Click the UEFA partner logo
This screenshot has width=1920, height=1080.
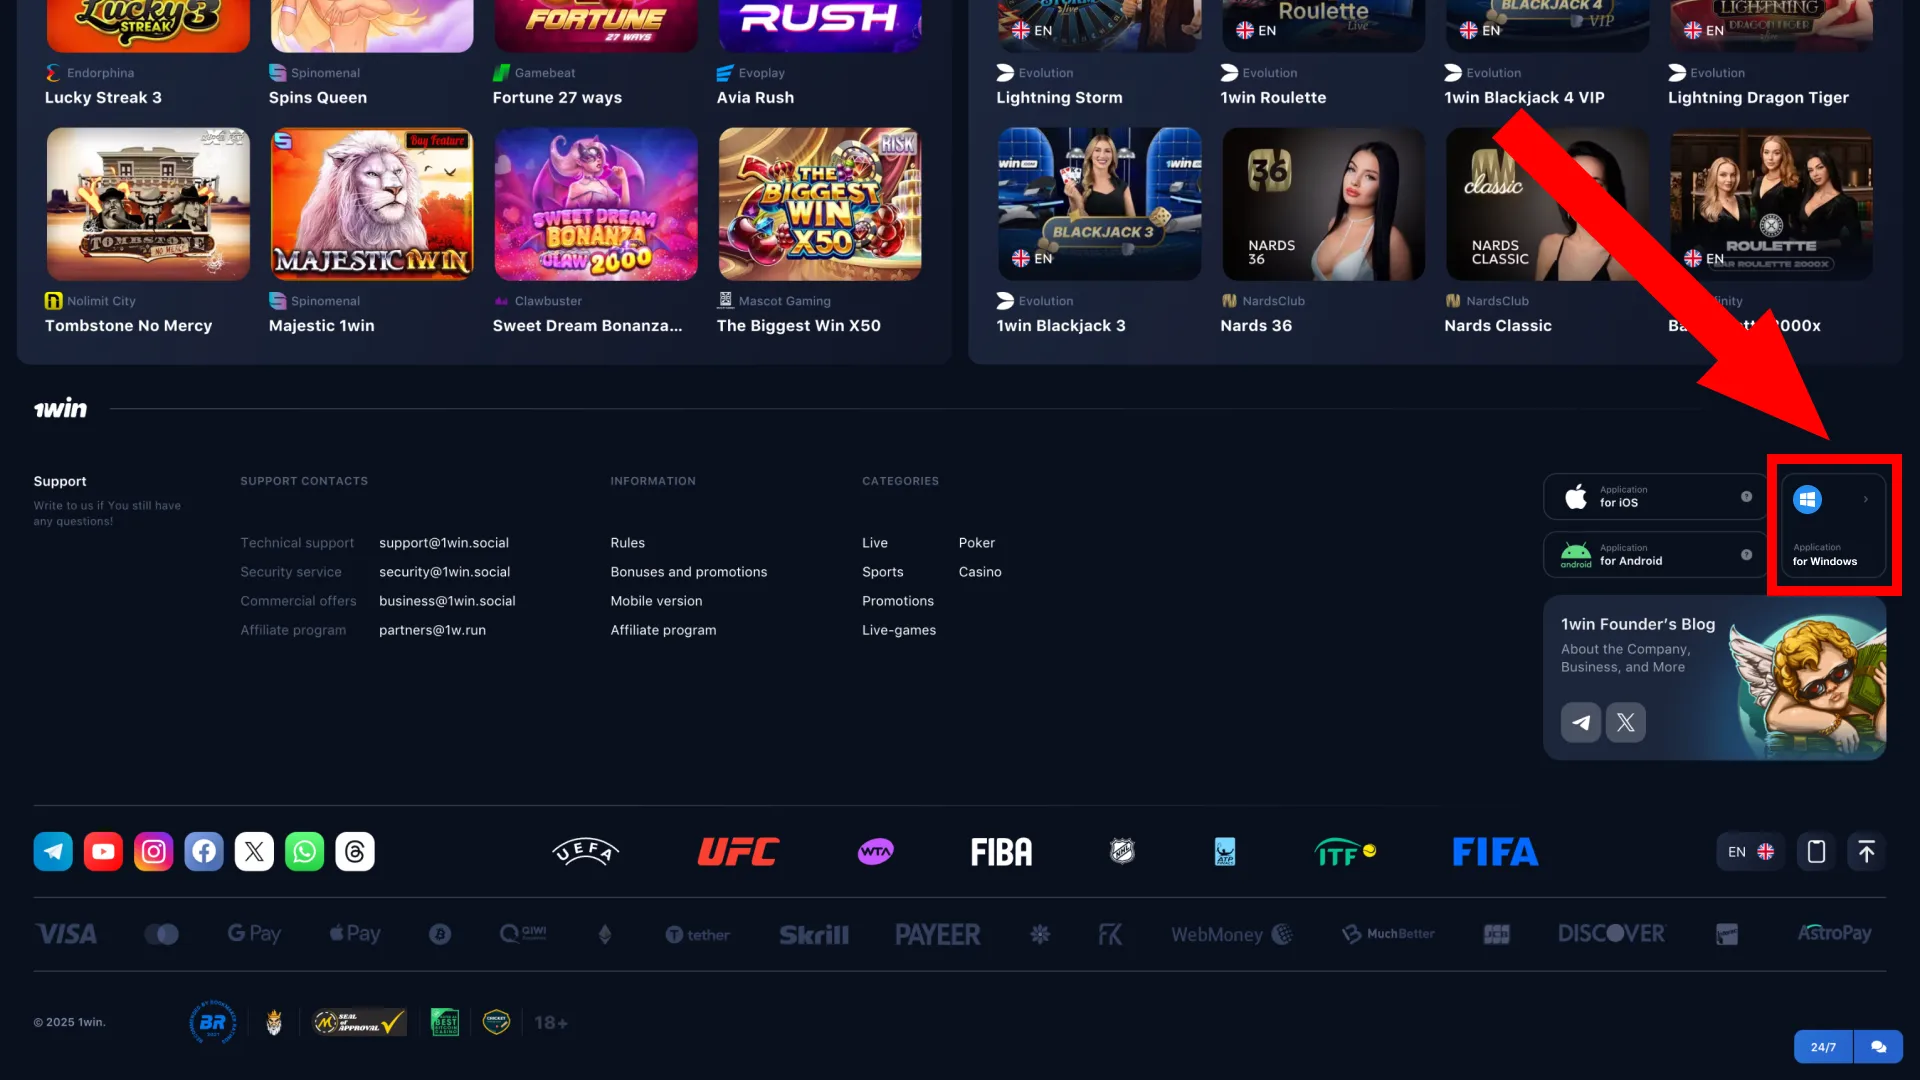[x=586, y=852]
